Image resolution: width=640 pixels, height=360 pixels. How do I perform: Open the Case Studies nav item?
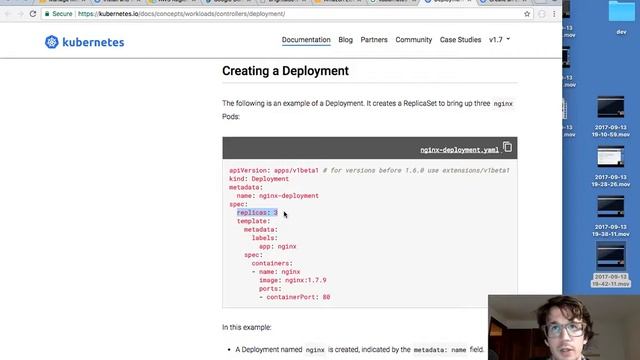(460, 40)
